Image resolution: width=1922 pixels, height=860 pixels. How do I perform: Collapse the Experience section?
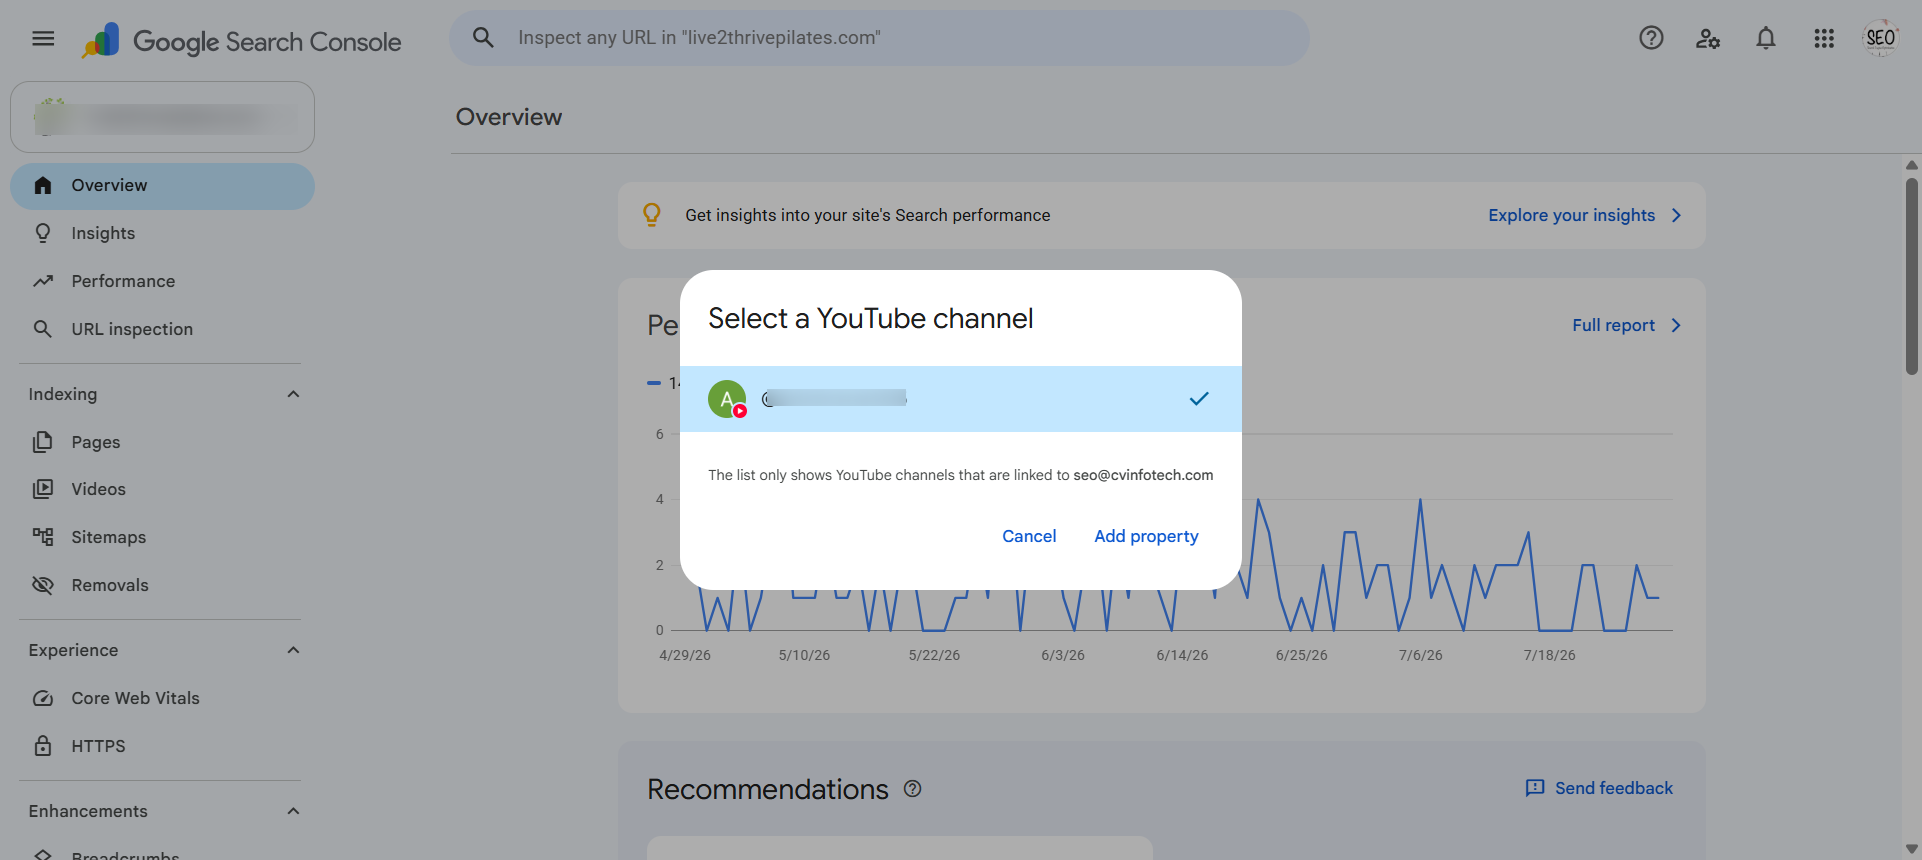tap(293, 650)
